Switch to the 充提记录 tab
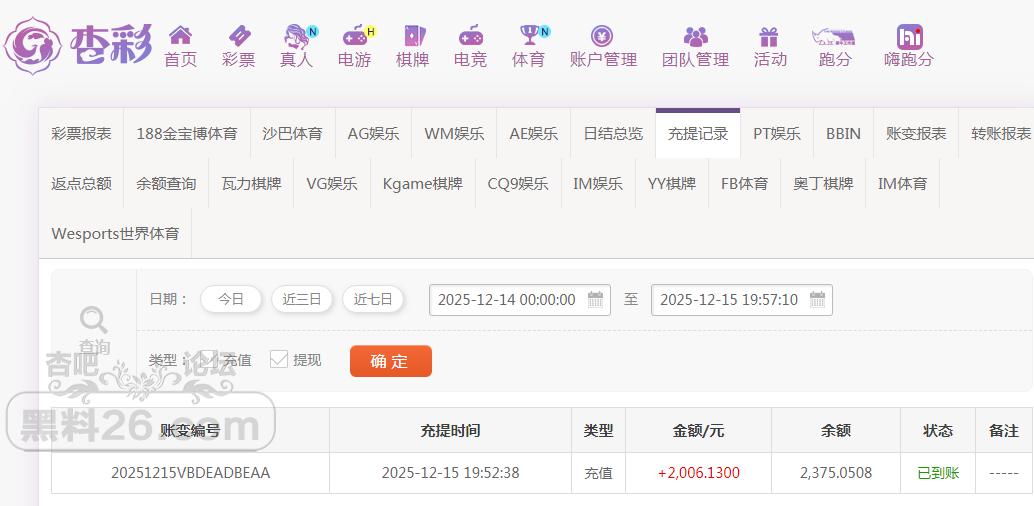 point(698,134)
